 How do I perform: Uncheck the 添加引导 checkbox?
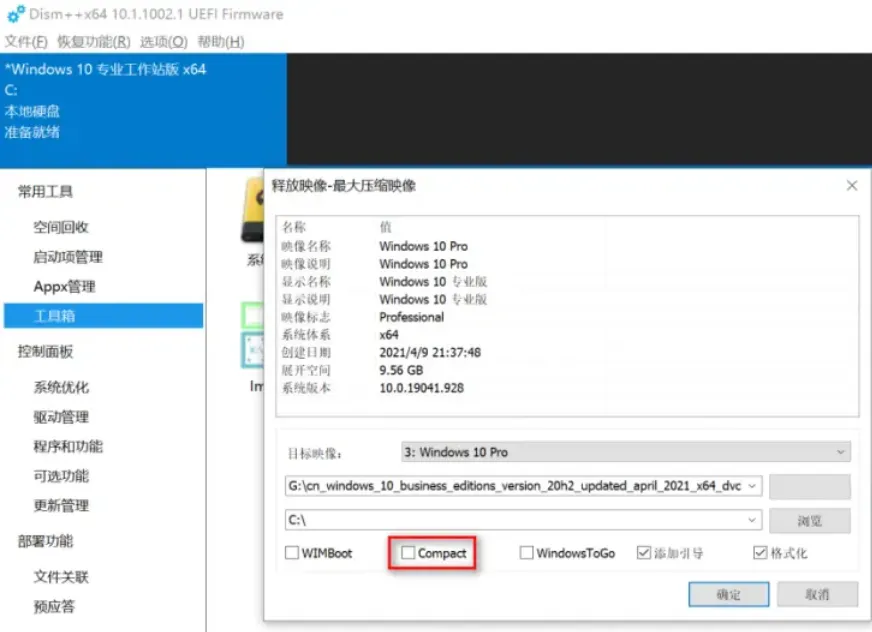[645, 553]
